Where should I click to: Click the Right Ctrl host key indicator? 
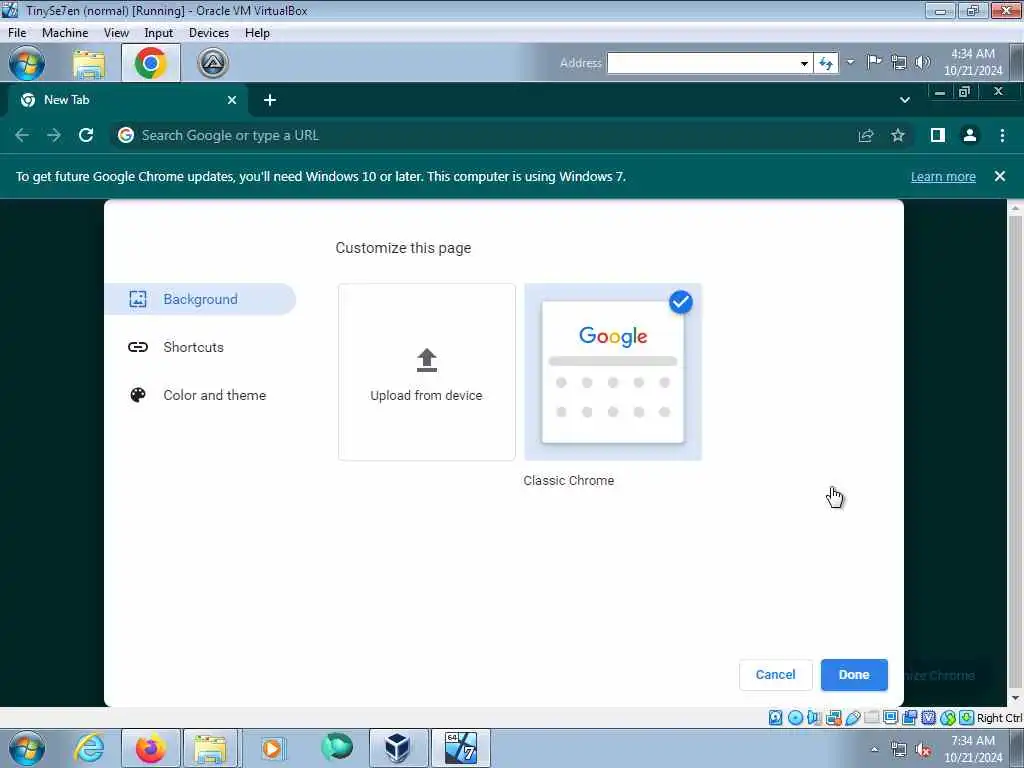[999, 718]
